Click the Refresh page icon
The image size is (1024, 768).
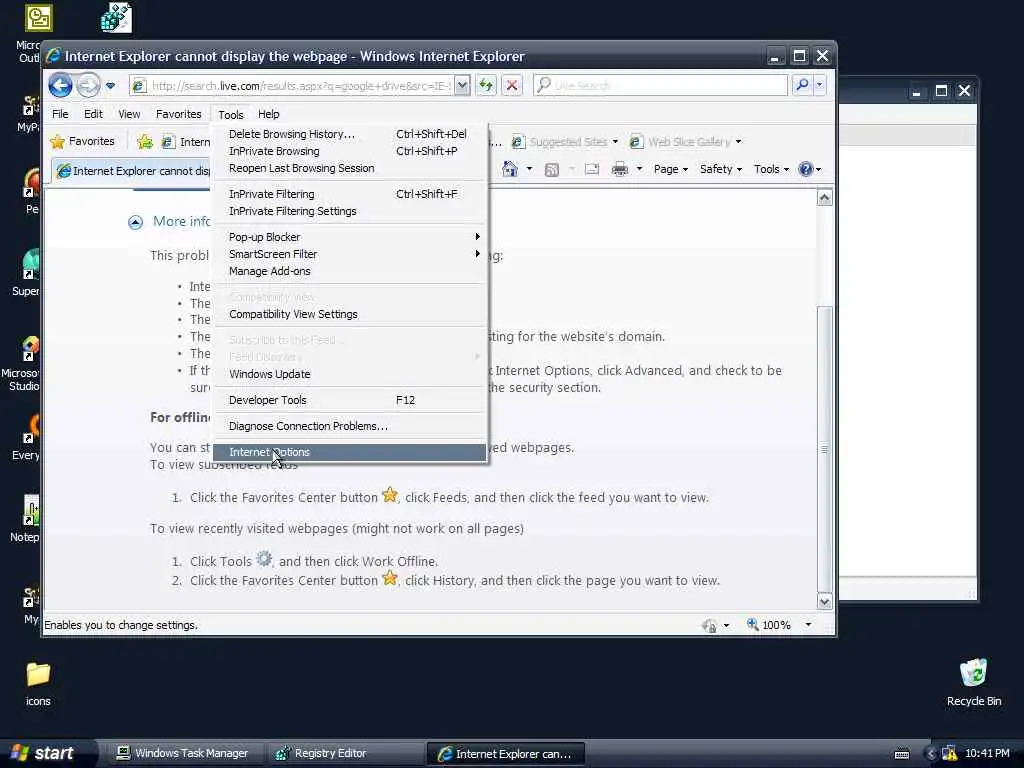[x=486, y=85]
